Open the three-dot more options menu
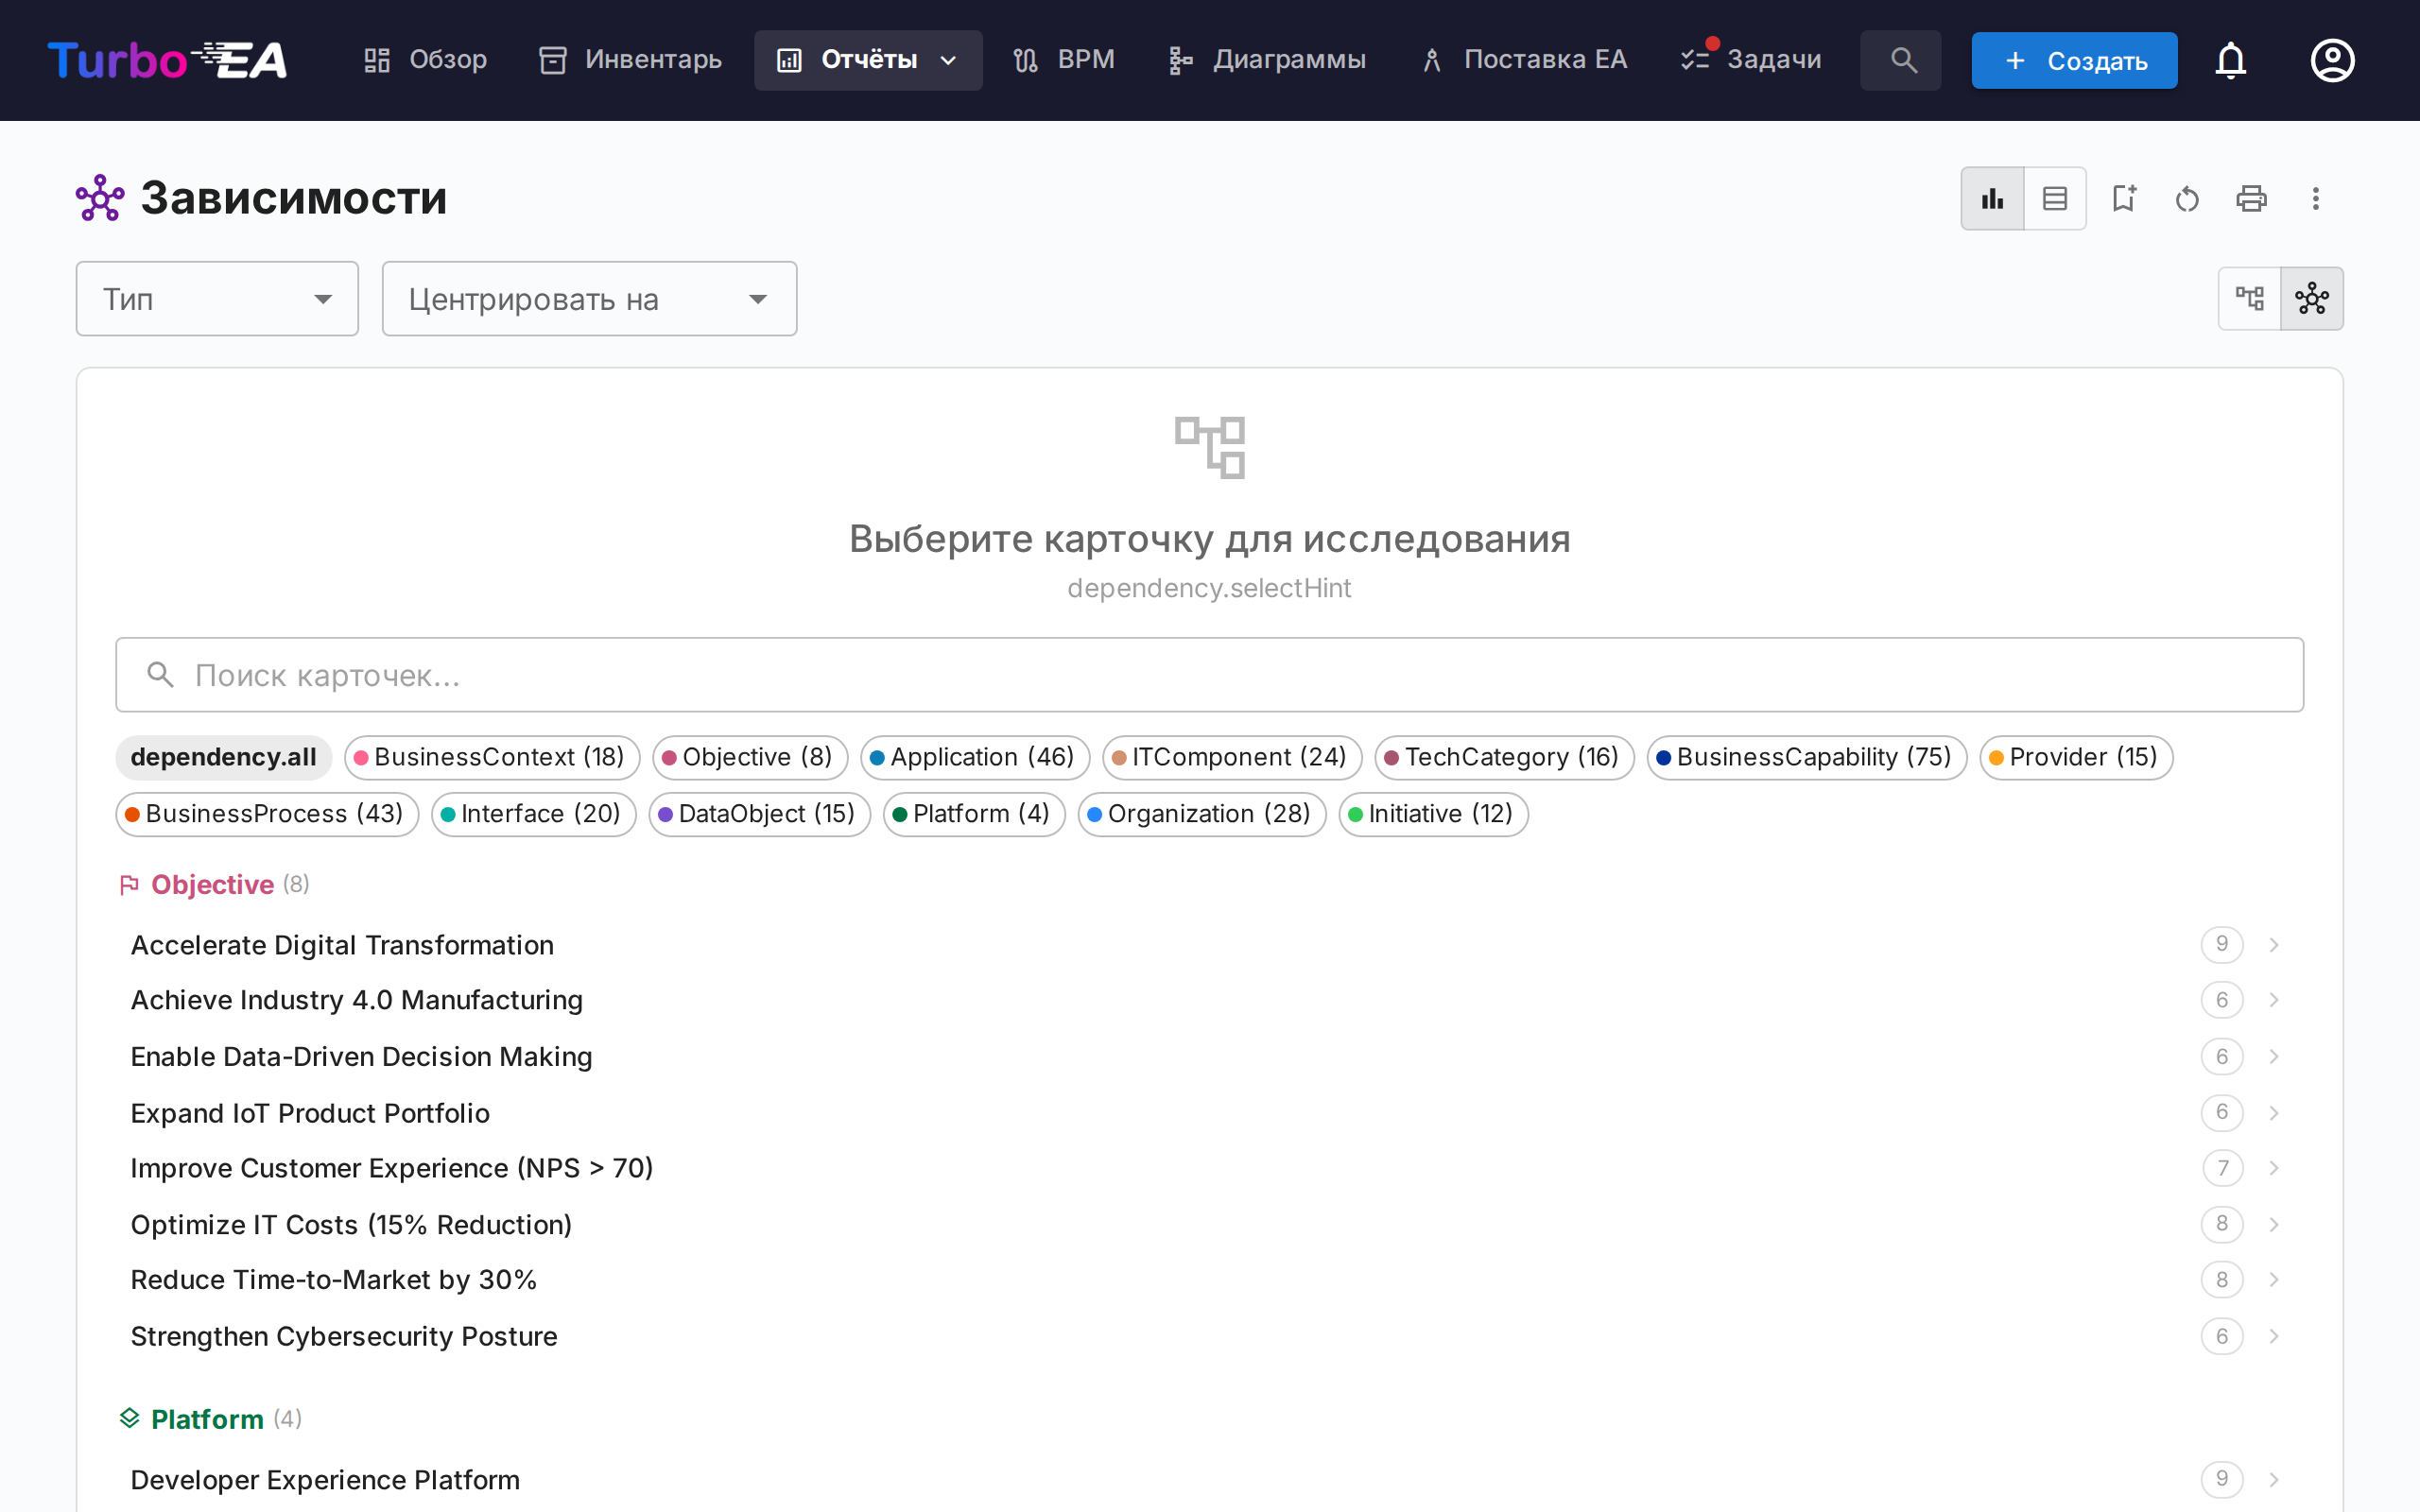Screen dimensions: 2420x1512 pyautogui.click(x=2315, y=198)
